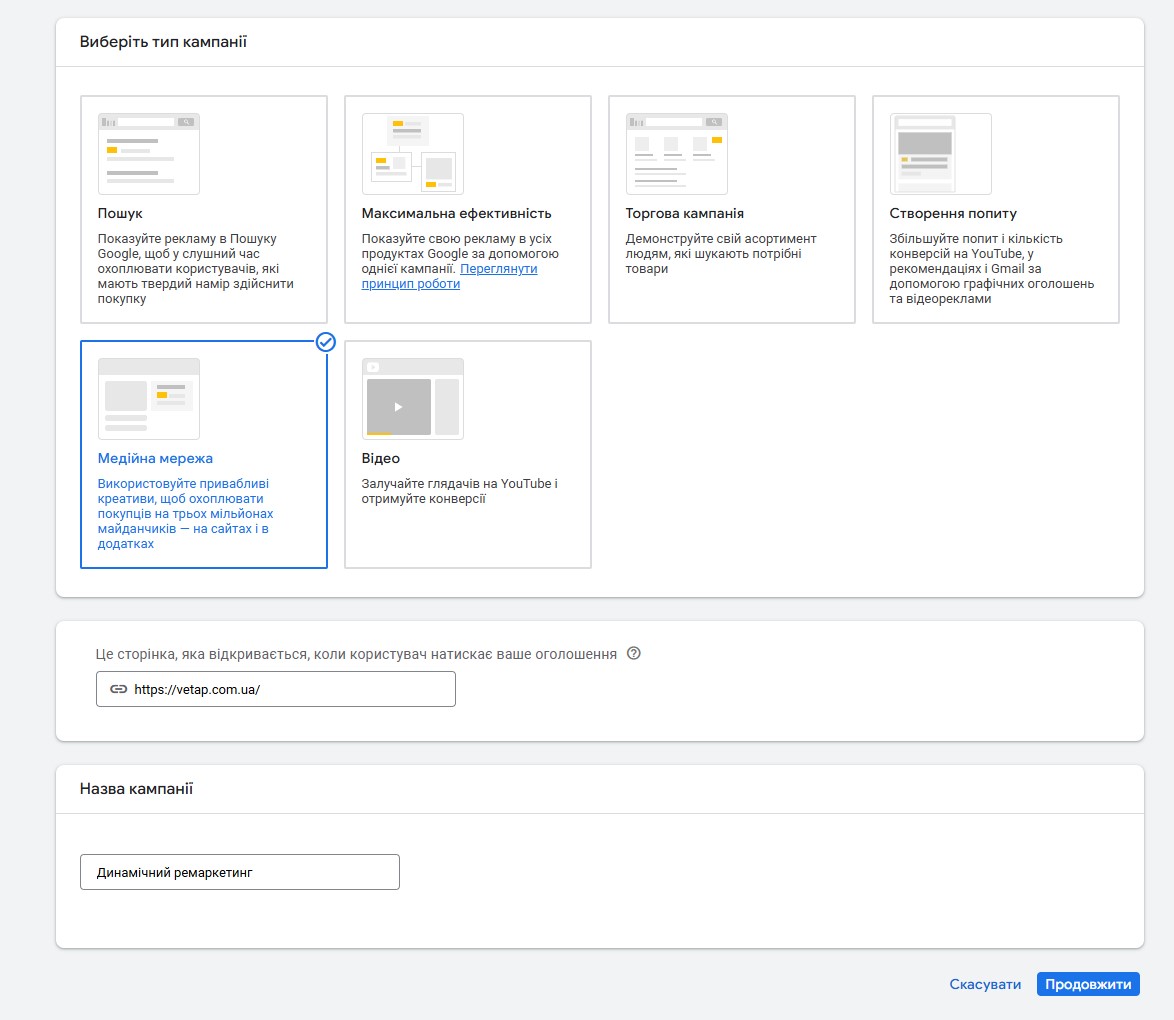Click the Search campaign illustration icon
The image size is (1174, 1020).
coord(148,153)
